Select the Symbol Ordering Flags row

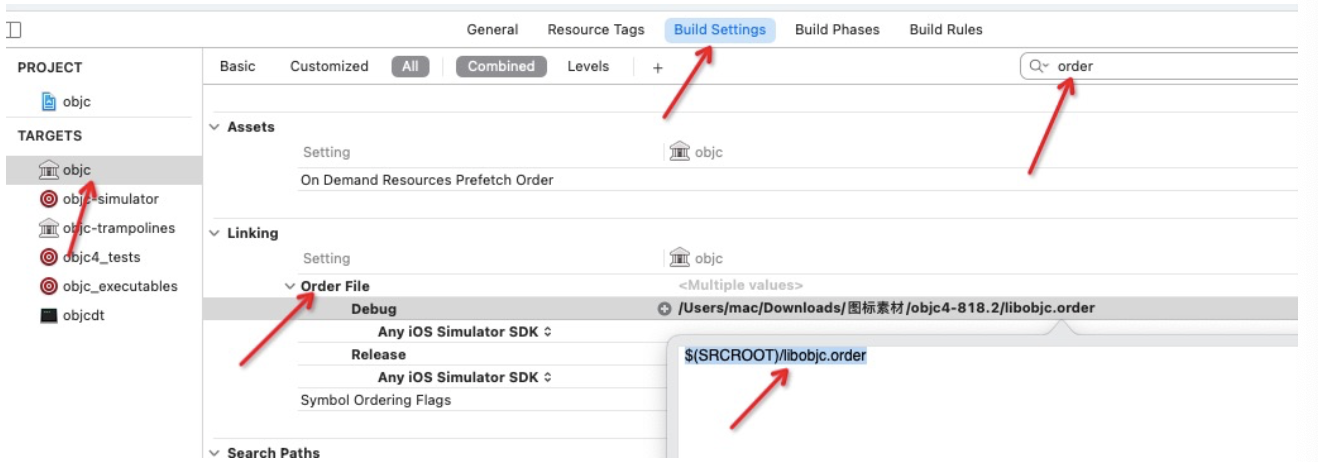point(376,400)
